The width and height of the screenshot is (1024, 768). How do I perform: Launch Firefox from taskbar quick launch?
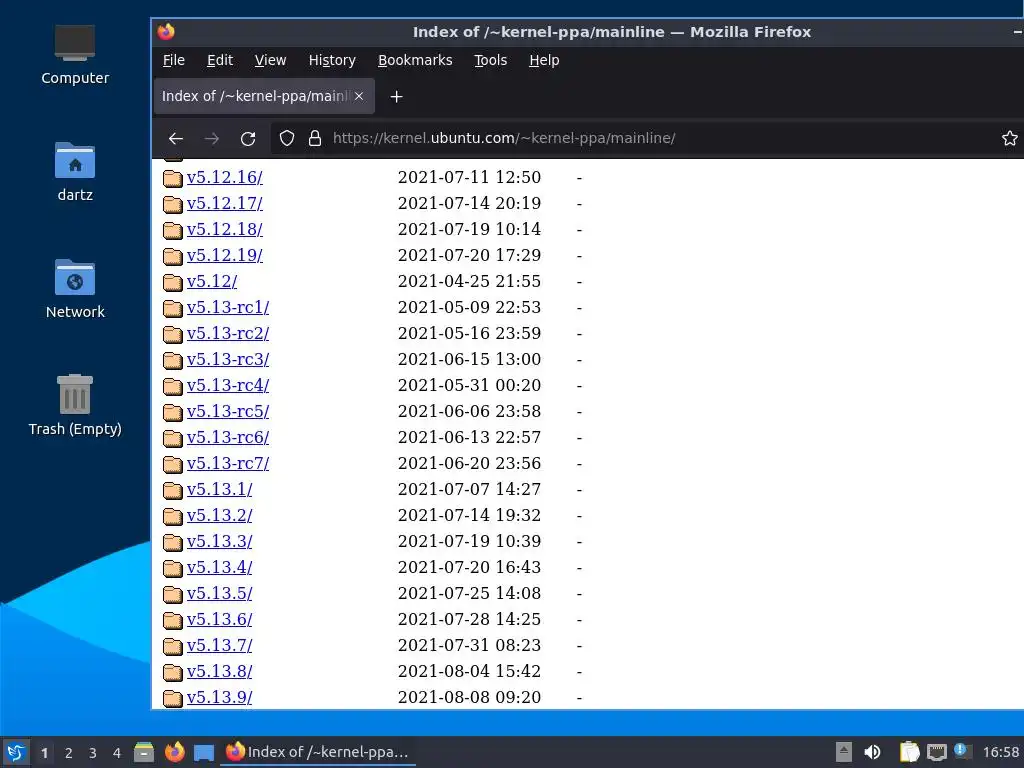(x=174, y=752)
